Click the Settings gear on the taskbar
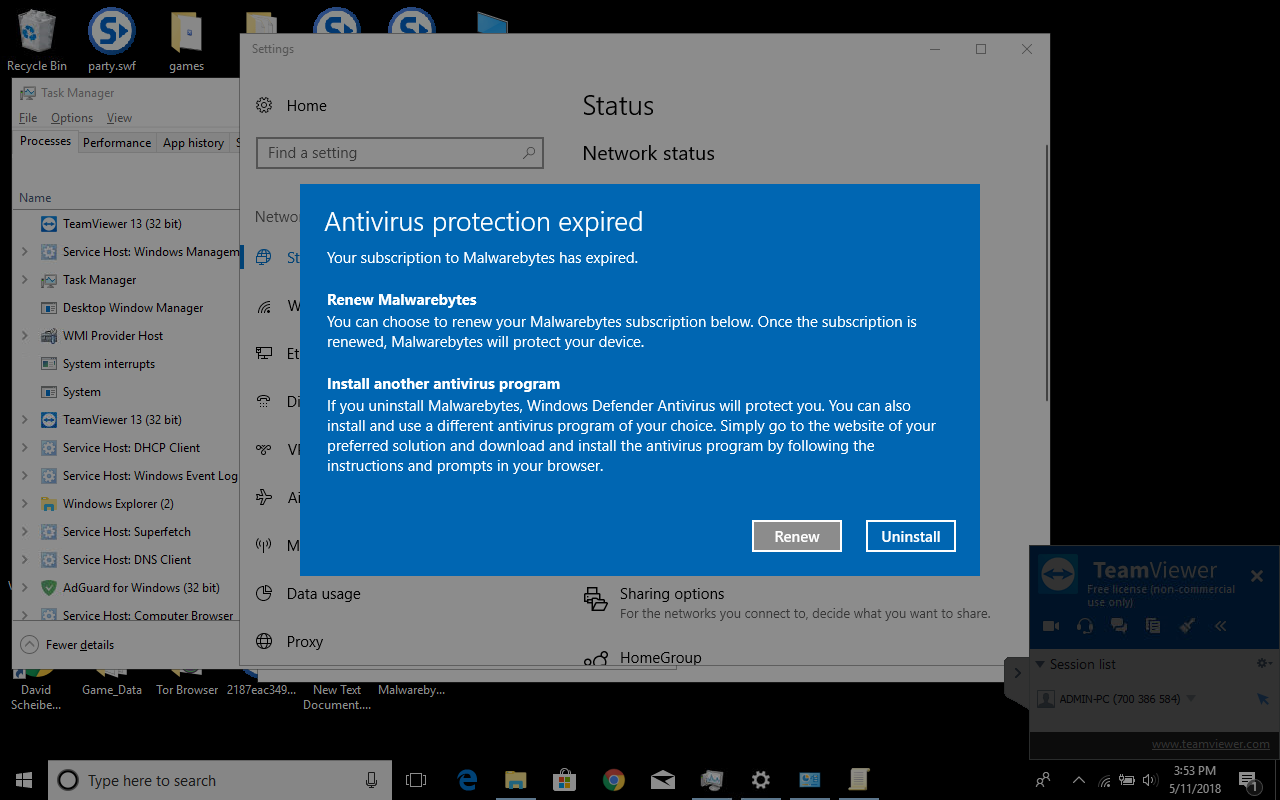This screenshot has width=1280, height=800. click(x=761, y=780)
